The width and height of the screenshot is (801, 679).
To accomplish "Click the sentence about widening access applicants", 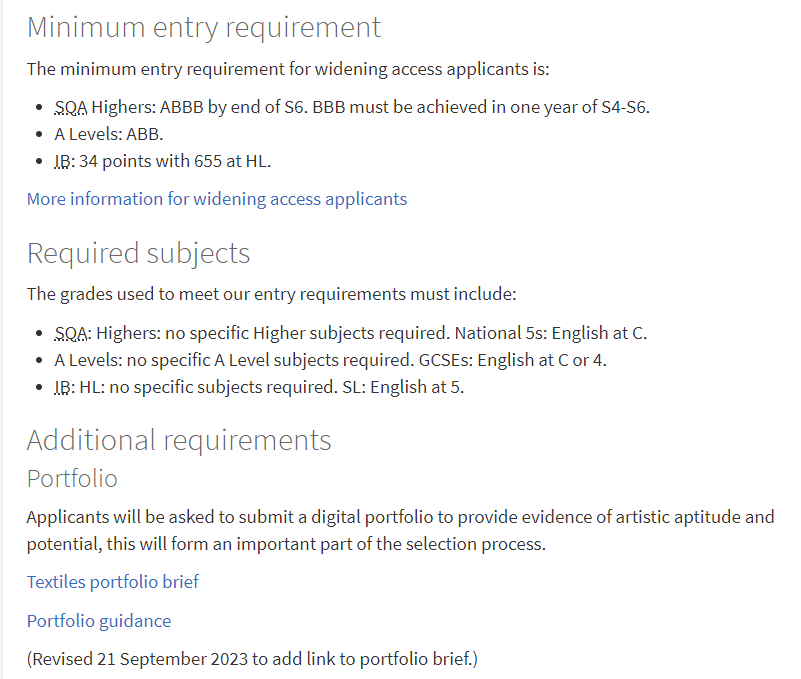I will click(288, 69).
